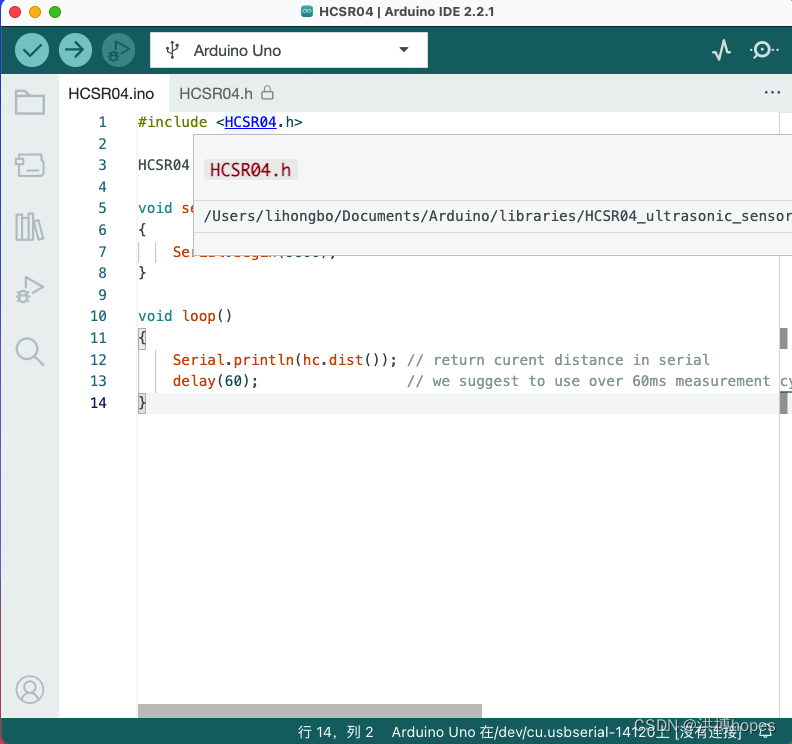Start debugging with the debug toolbar button
The image size is (792, 744).
[118, 50]
